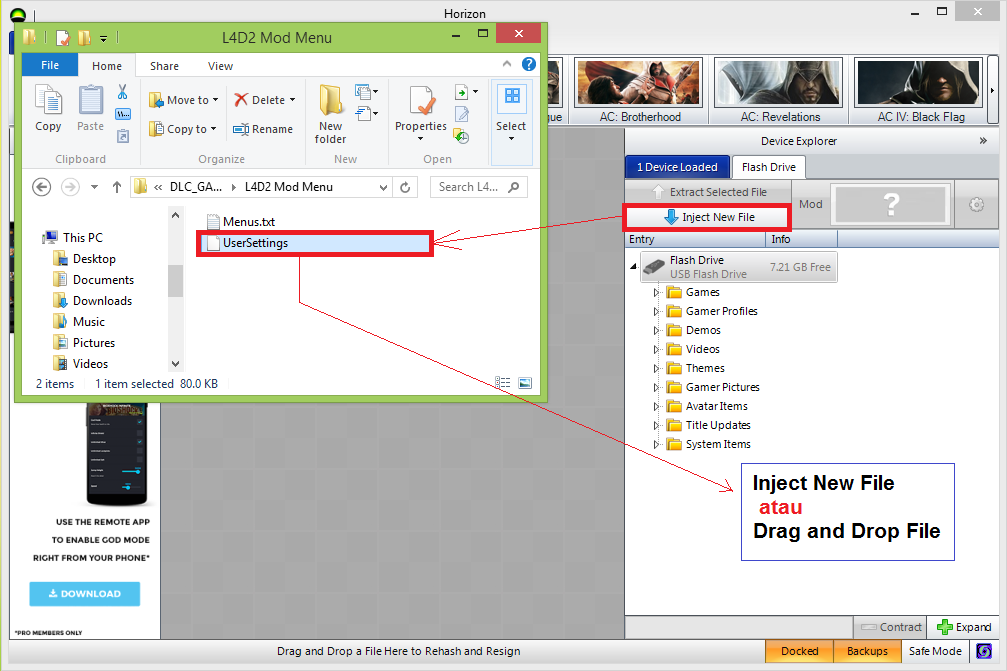The image size is (1007, 671).
Task: Go forward in Explorer navigation
Action: pyautogui.click(x=70, y=187)
